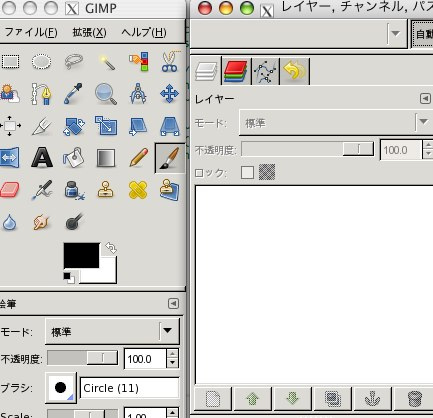
Task: Select the Clone stamp tool
Action: tap(106, 190)
